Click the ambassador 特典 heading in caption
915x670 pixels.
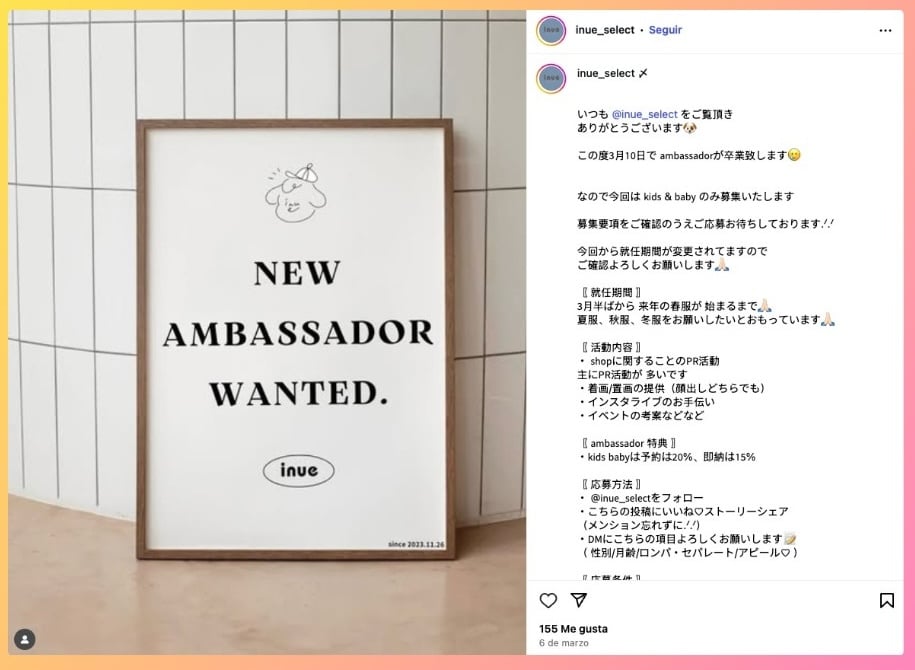628,443
